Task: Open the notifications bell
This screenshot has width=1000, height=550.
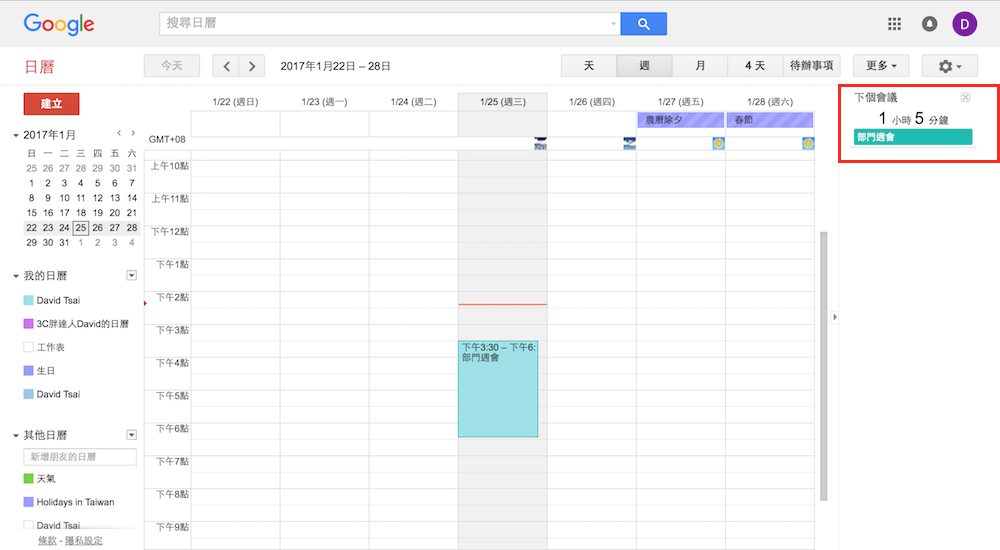Action: [x=929, y=24]
